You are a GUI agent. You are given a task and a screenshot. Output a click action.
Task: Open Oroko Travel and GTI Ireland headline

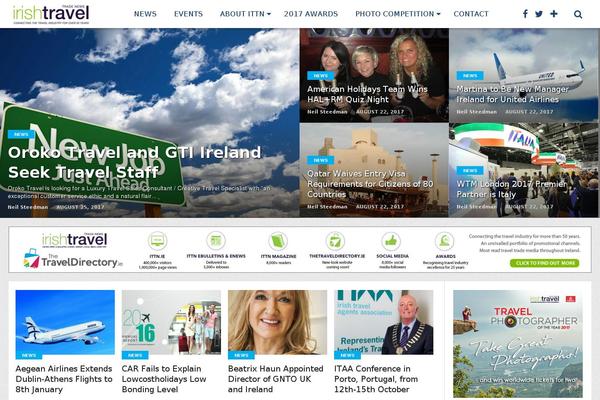coord(134,162)
